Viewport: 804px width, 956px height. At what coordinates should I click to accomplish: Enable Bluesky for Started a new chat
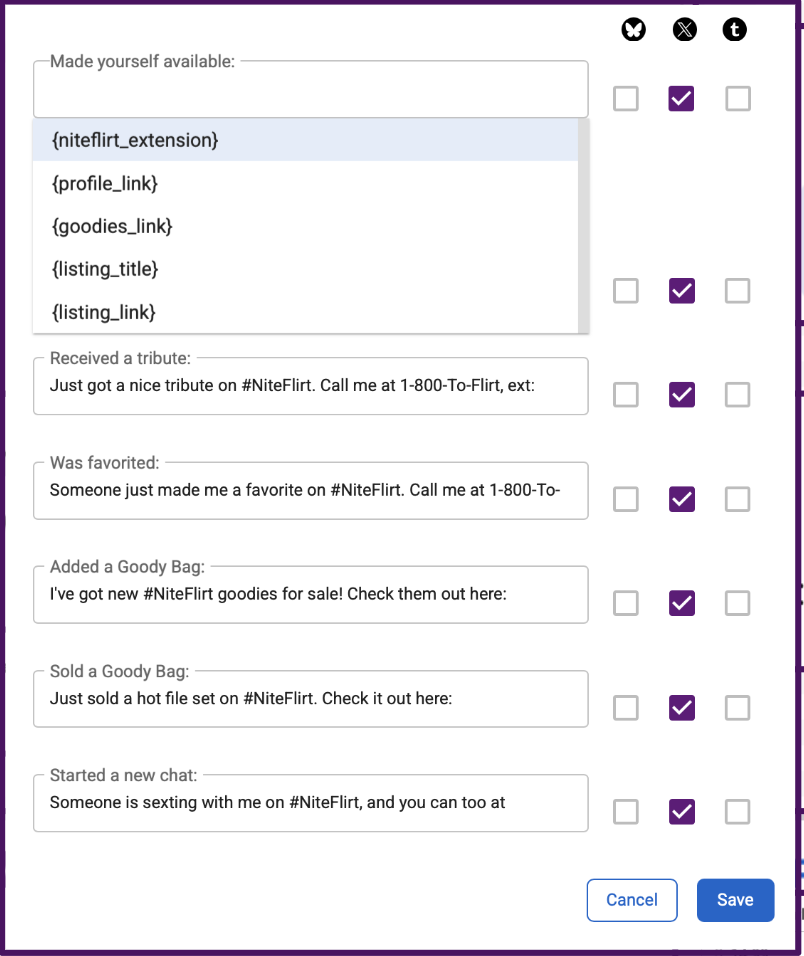626,812
